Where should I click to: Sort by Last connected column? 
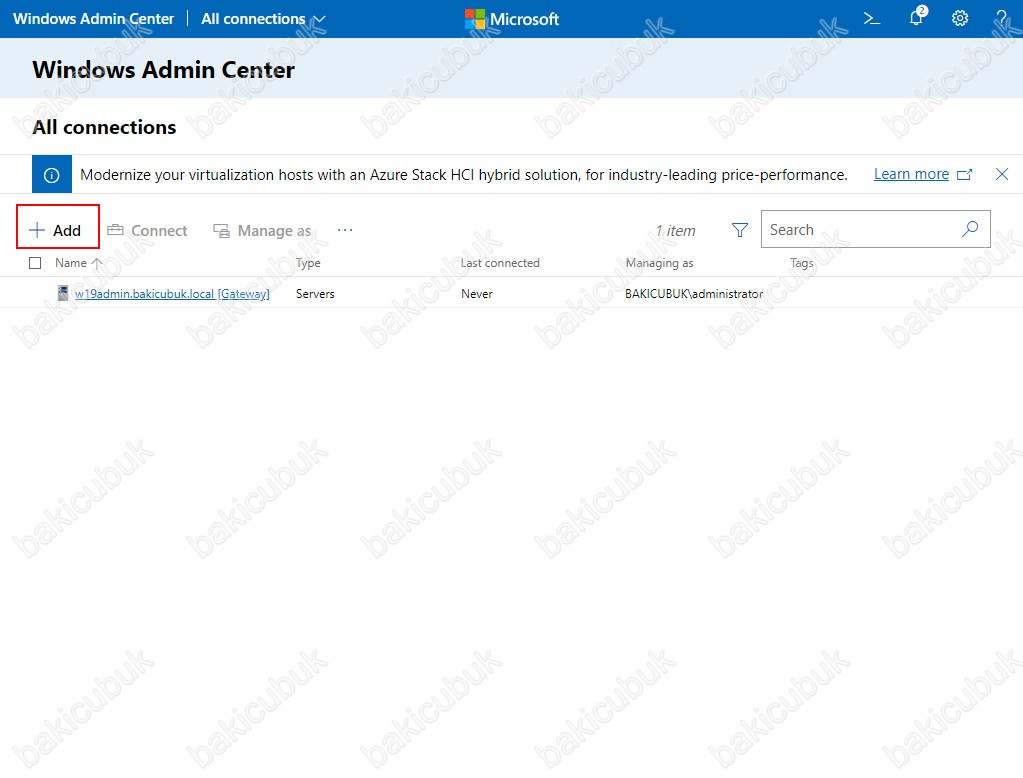click(500, 262)
